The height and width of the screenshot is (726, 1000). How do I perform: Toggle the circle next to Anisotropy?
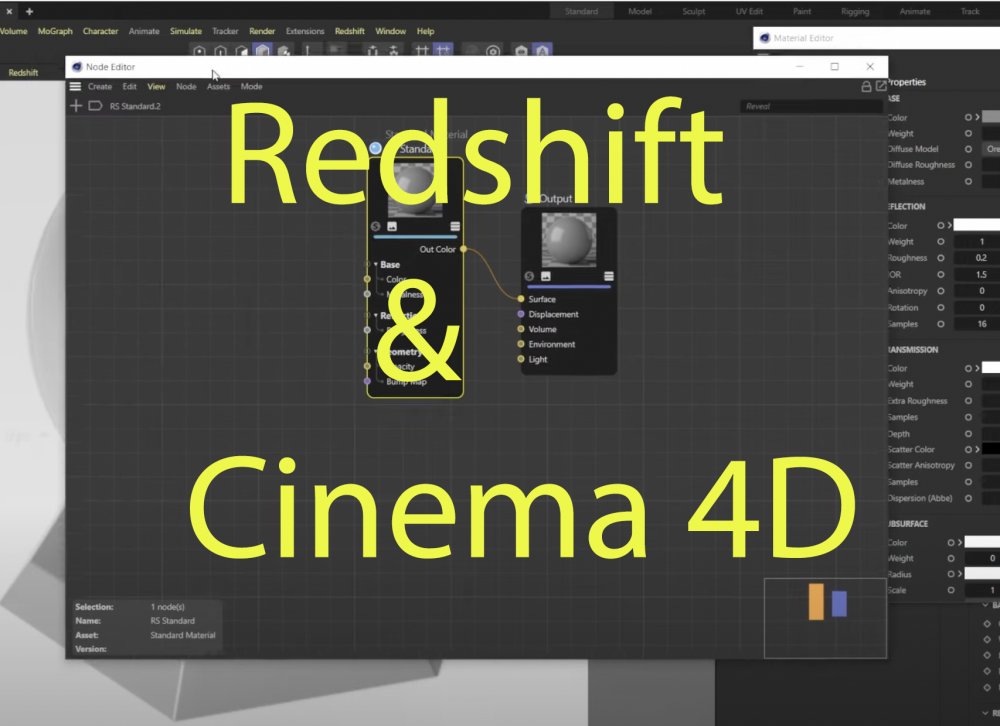point(940,290)
